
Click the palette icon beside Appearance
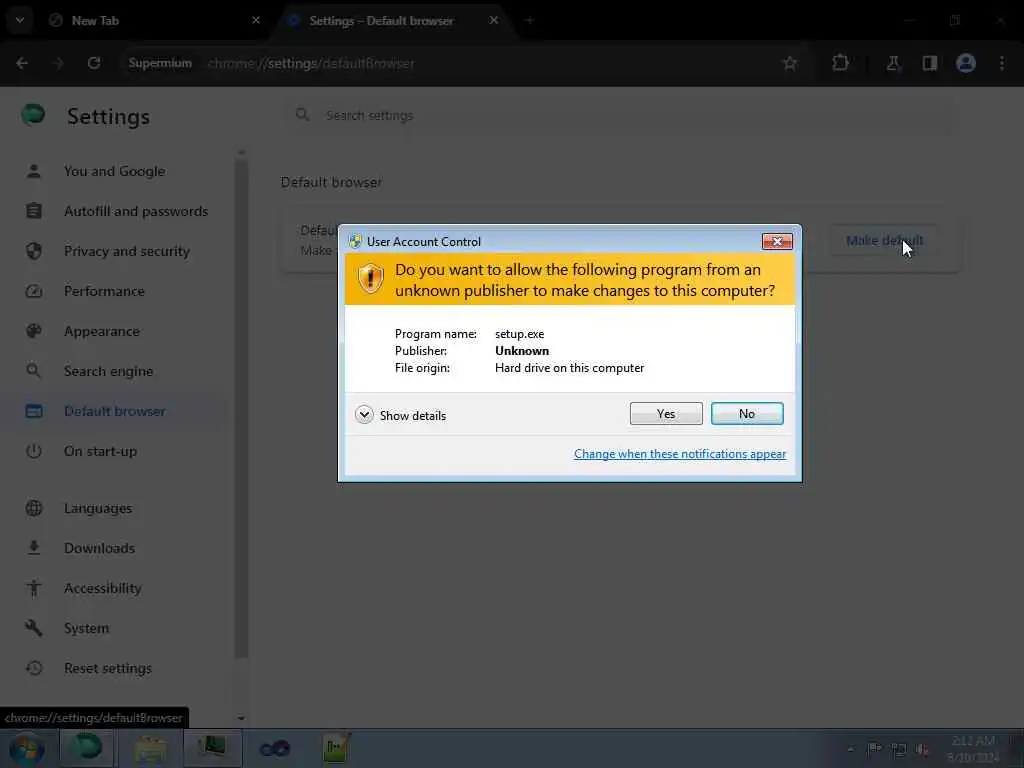pyautogui.click(x=34, y=331)
